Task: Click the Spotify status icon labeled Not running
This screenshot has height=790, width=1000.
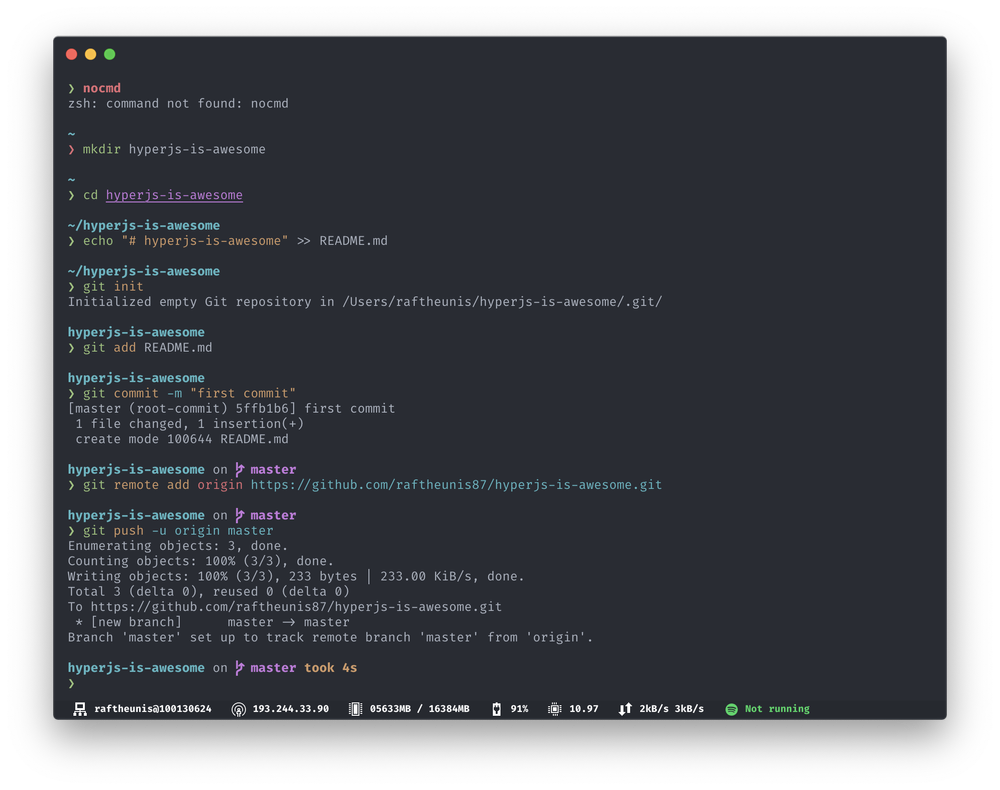Action: pyautogui.click(x=731, y=708)
